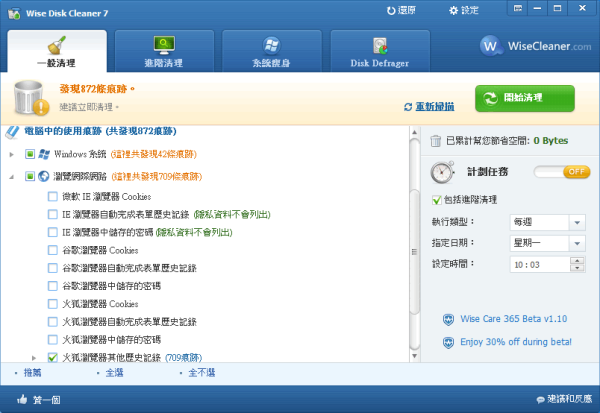Minimize the Wise Disk Cleaner window
600x413 pixels.
pos(538,8)
